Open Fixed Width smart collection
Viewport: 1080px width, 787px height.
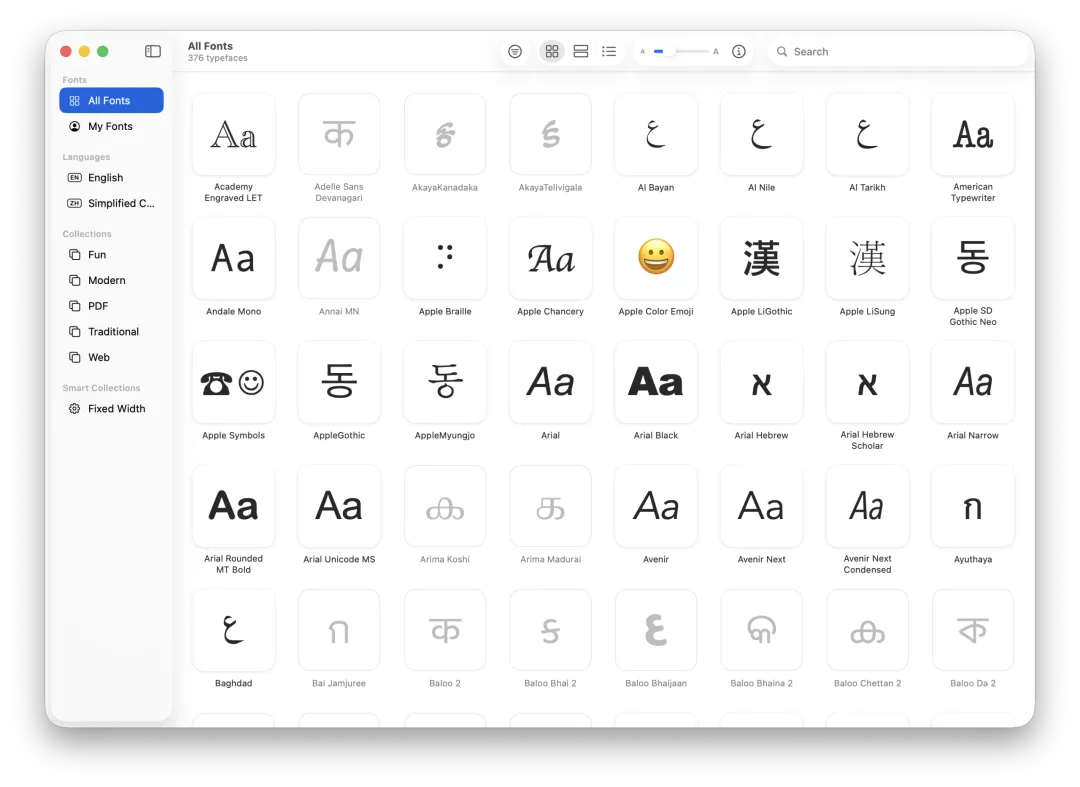tap(112, 408)
